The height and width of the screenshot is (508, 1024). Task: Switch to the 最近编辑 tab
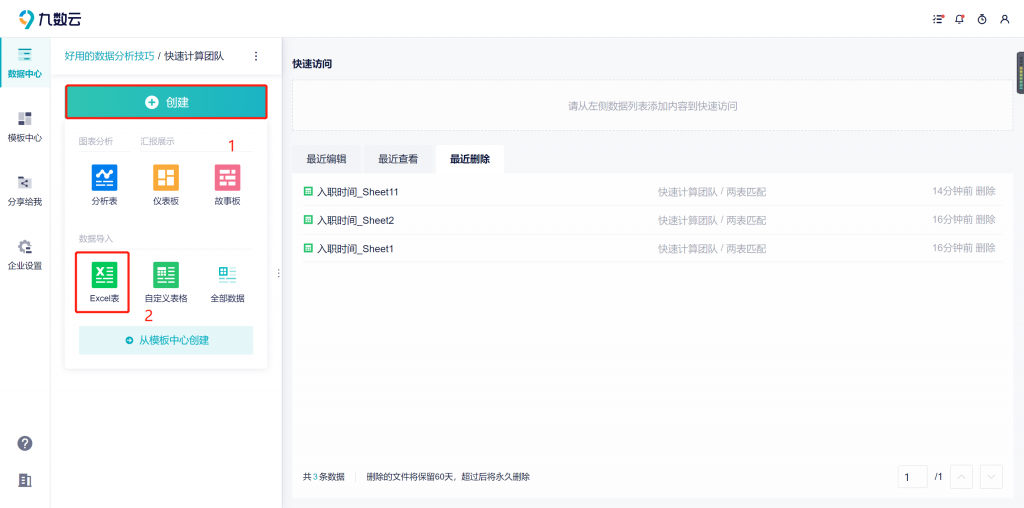(326, 159)
